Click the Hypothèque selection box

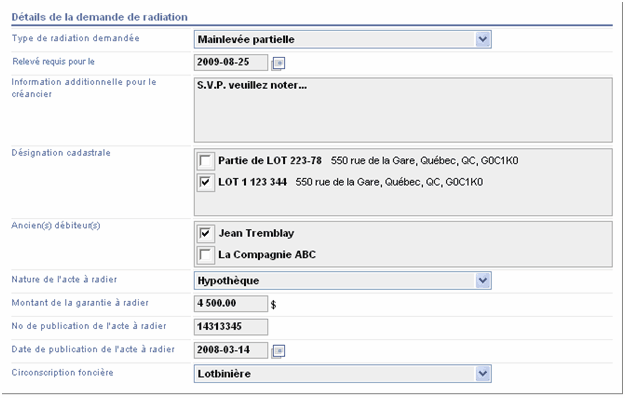tap(342, 280)
